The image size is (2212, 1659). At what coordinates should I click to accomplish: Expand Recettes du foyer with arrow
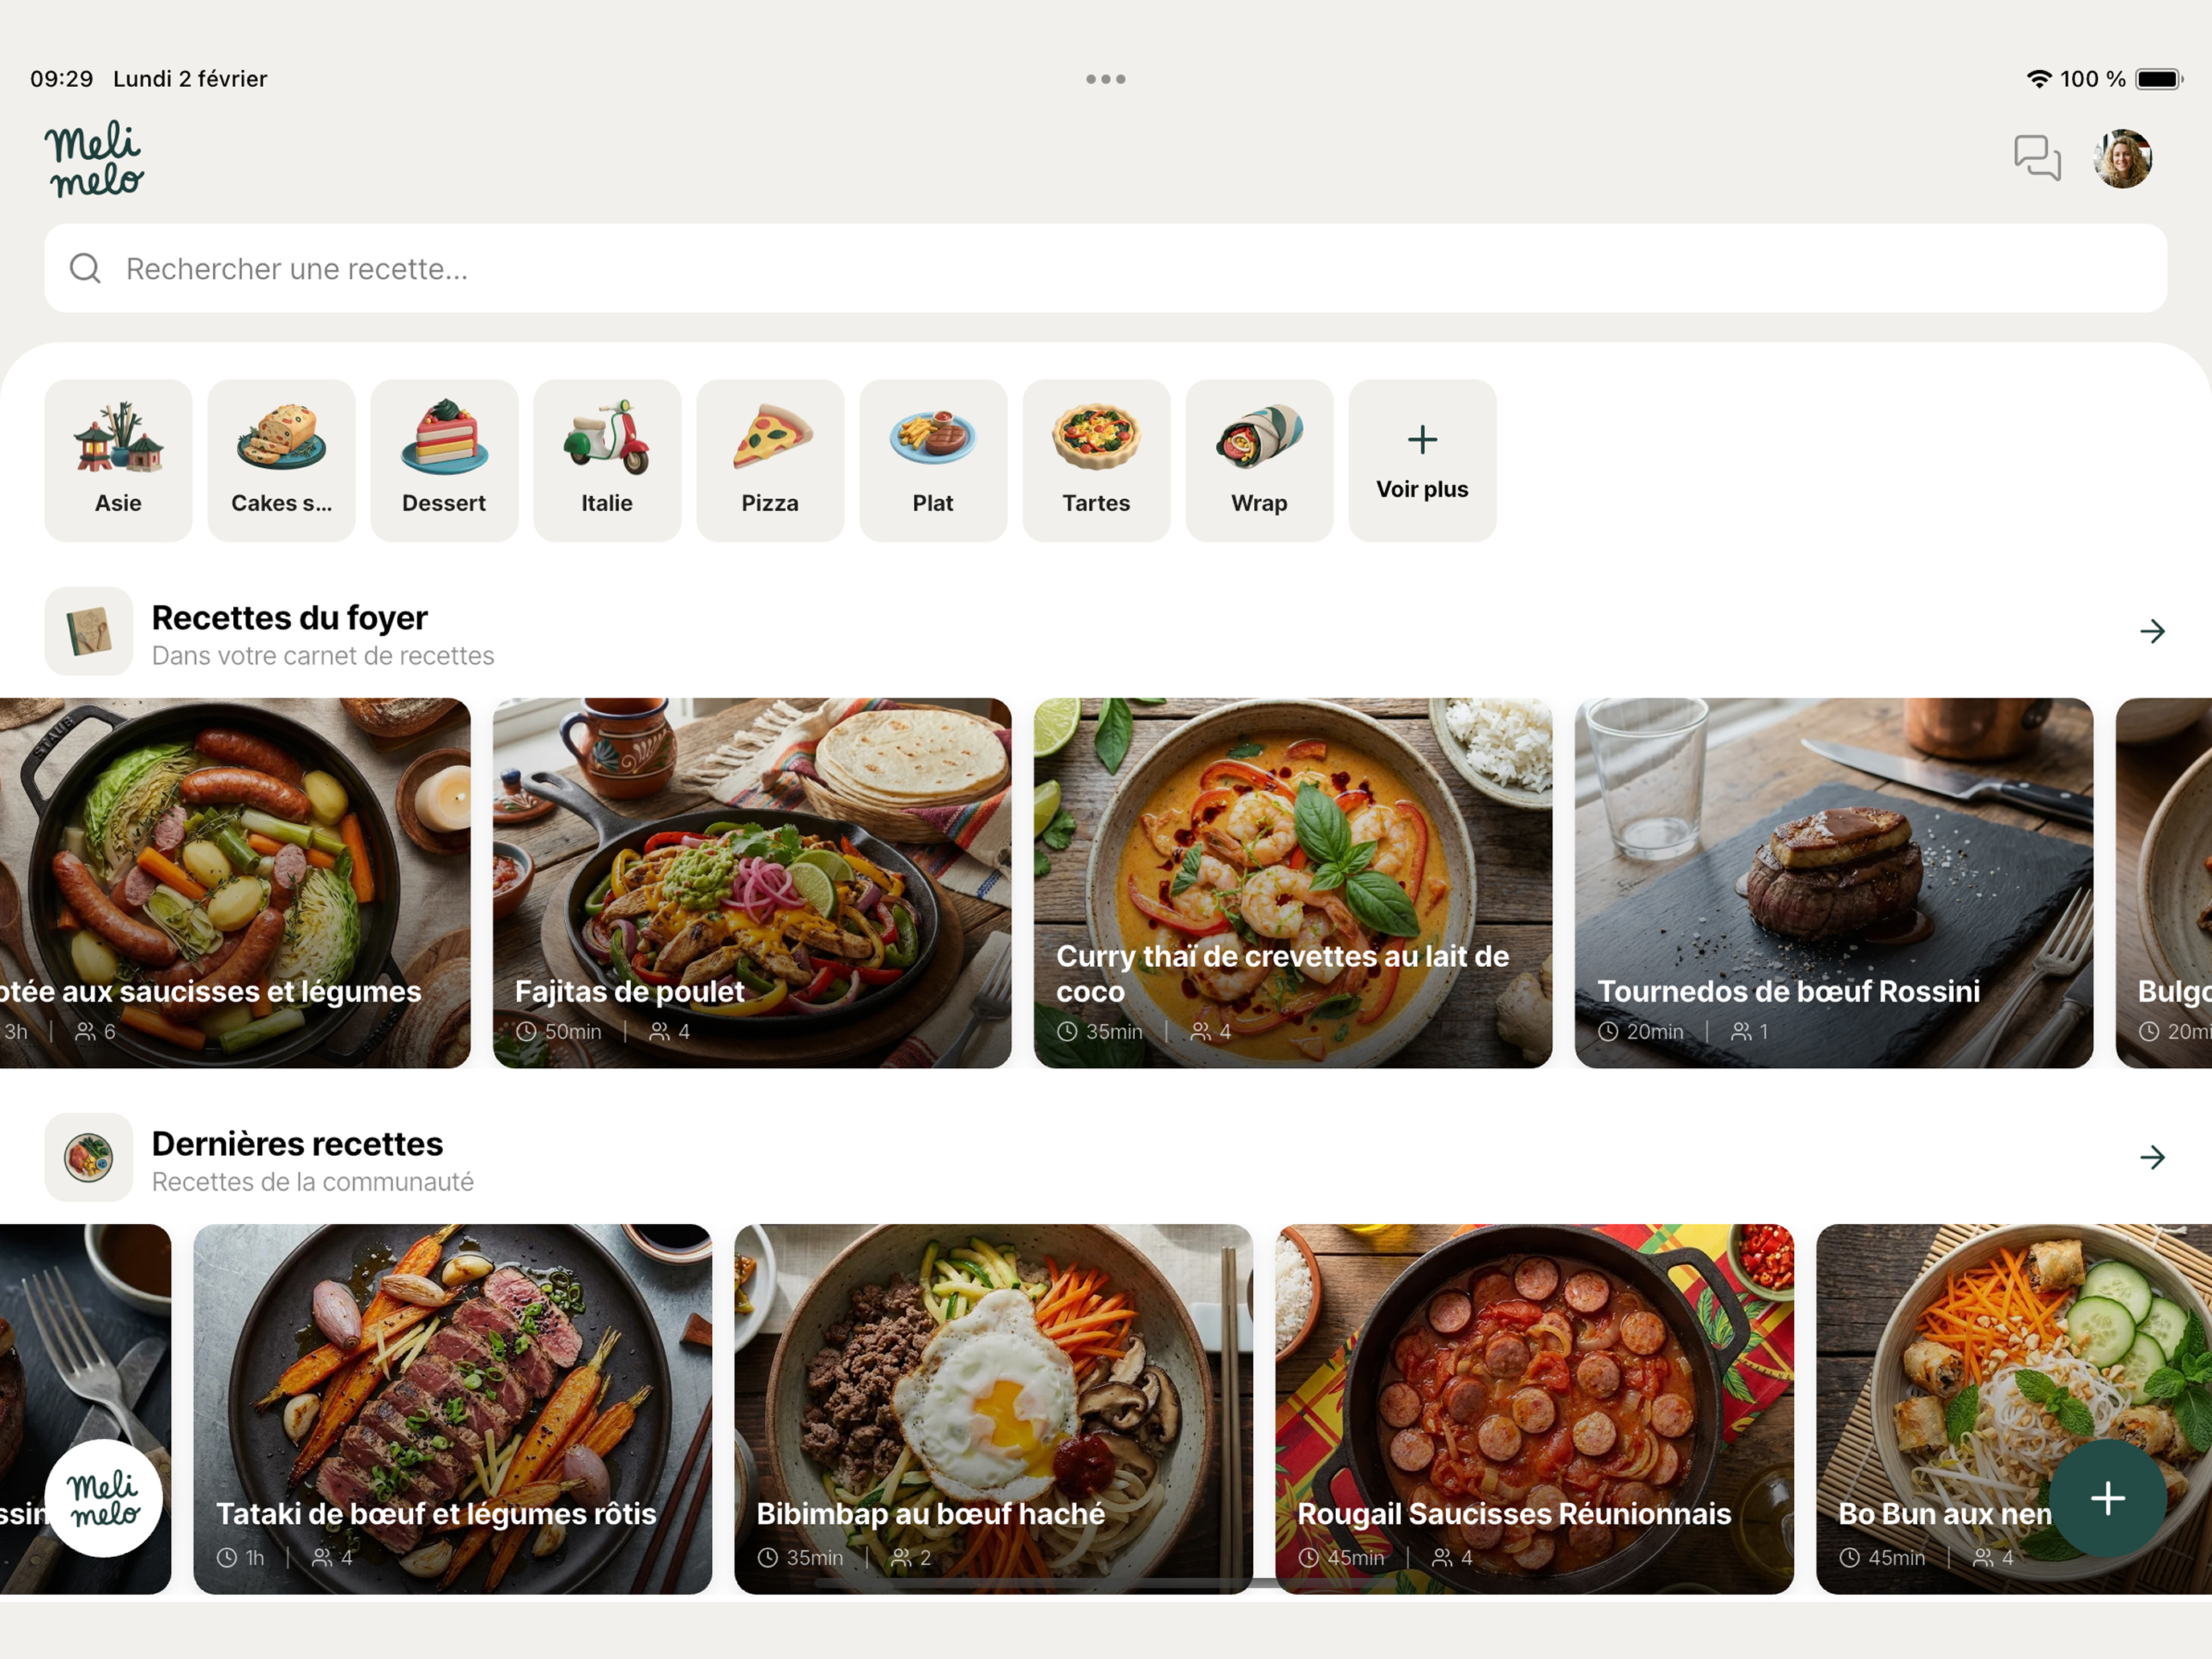(2152, 631)
